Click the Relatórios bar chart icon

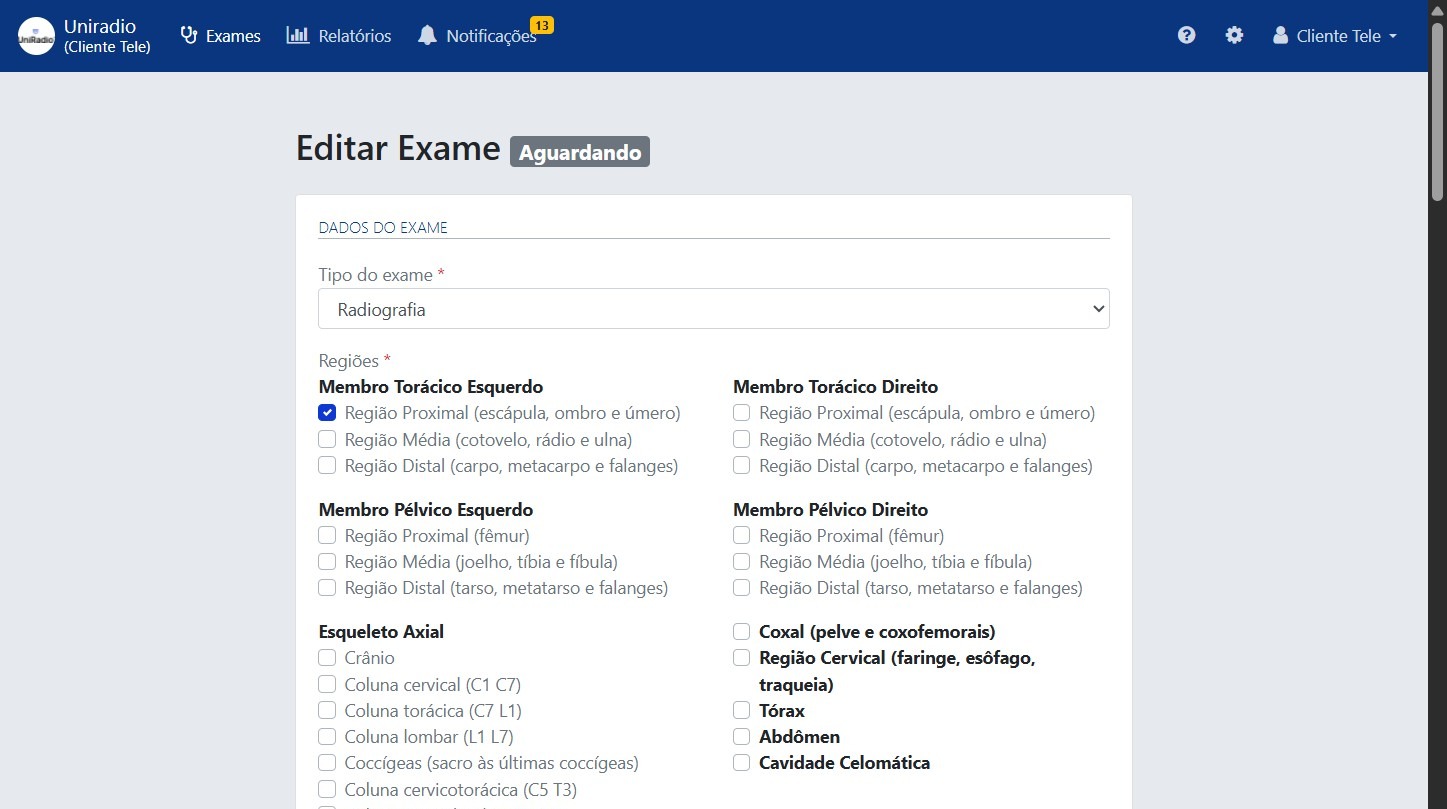point(297,34)
